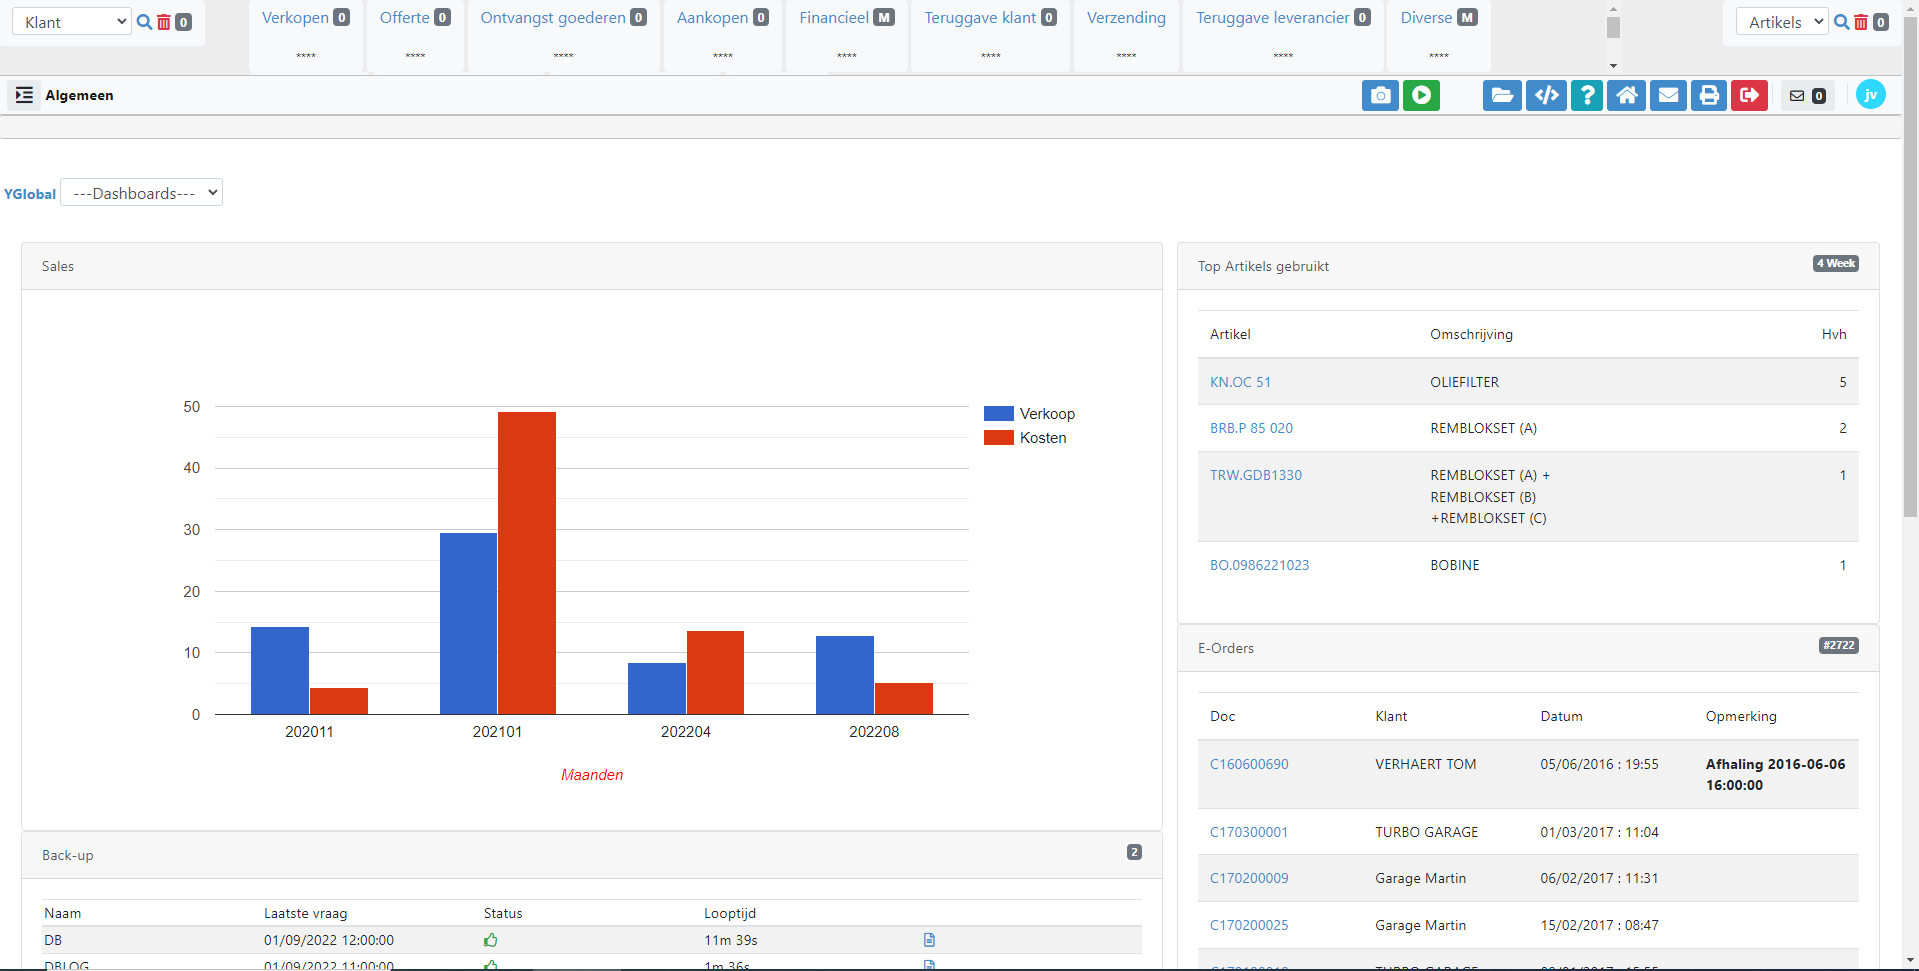Click the code brackets icon
Image resolution: width=1919 pixels, height=971 pixels.
click(x=1546, y=95)
